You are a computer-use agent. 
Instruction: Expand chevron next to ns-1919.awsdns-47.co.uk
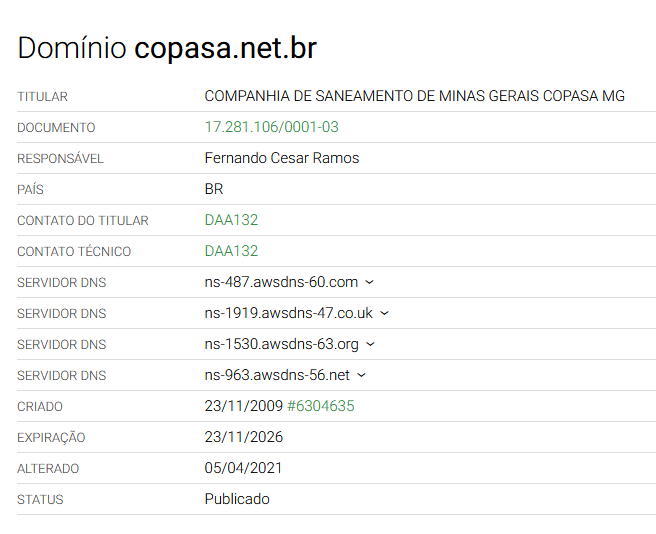coord(384,314)
